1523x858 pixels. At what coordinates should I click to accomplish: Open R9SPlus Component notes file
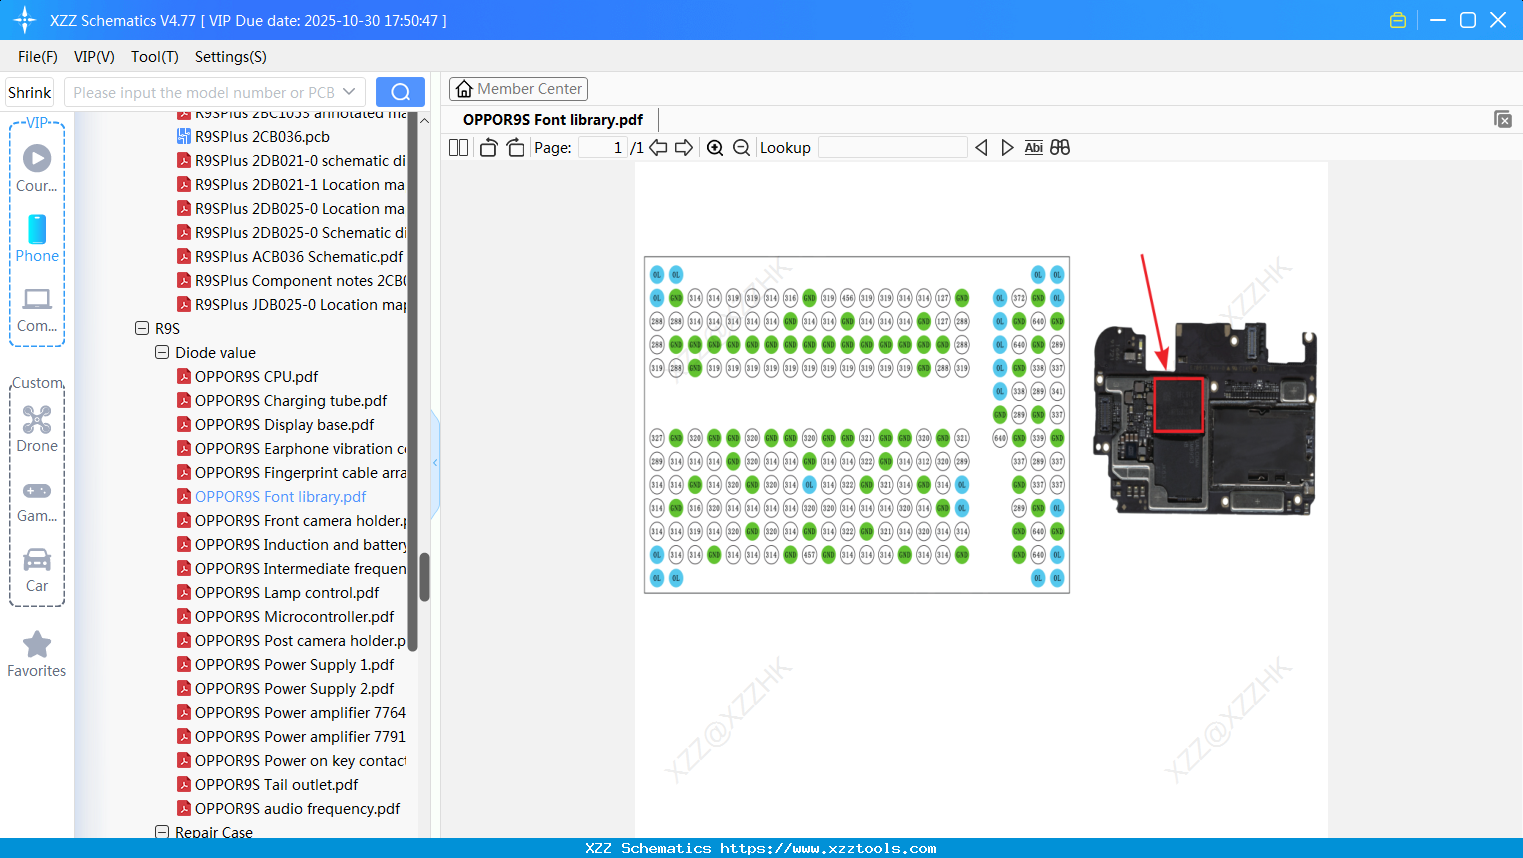(291, 281)
